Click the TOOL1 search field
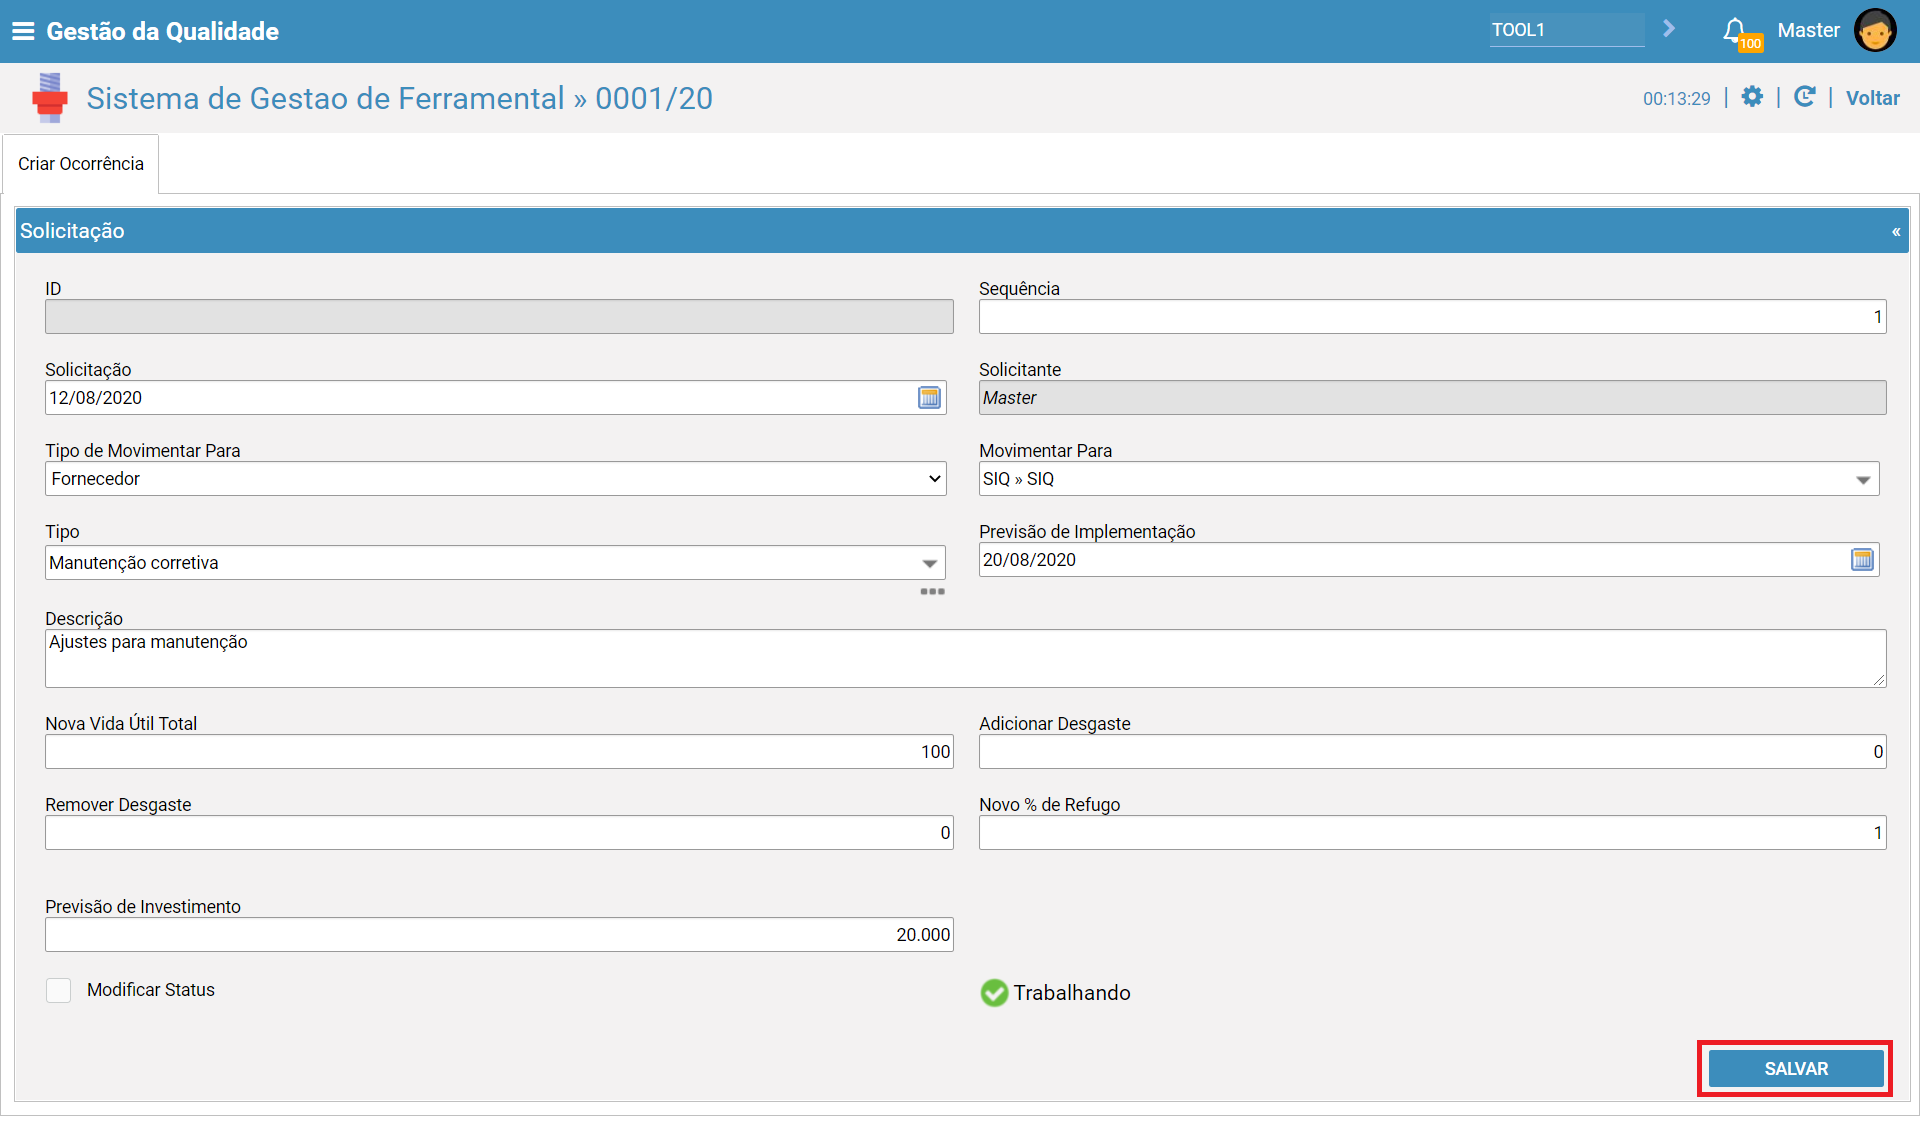Screen dimensions: 1920x1123 coord(1567,30)
